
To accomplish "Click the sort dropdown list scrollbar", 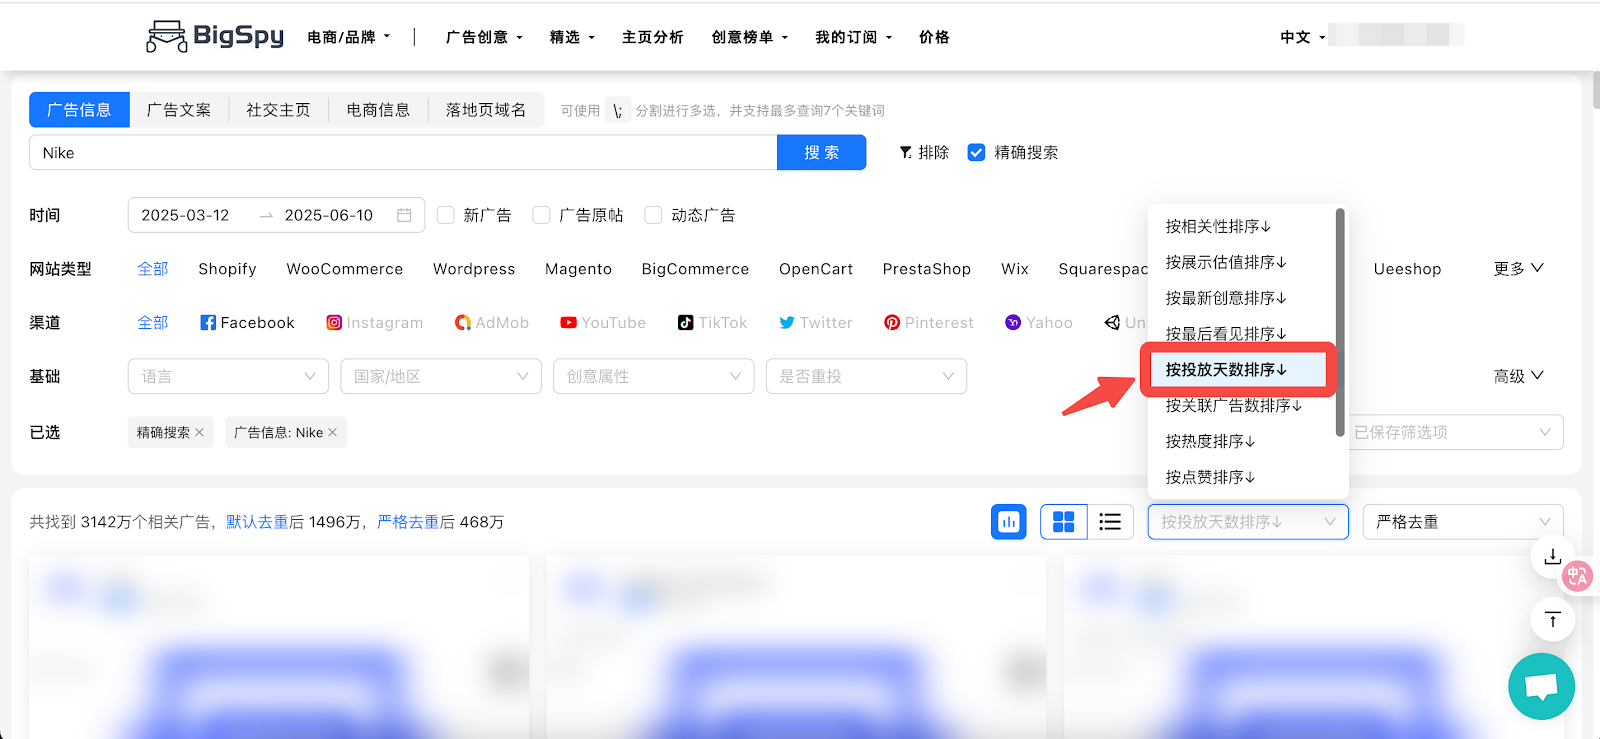I will 1340,322.
